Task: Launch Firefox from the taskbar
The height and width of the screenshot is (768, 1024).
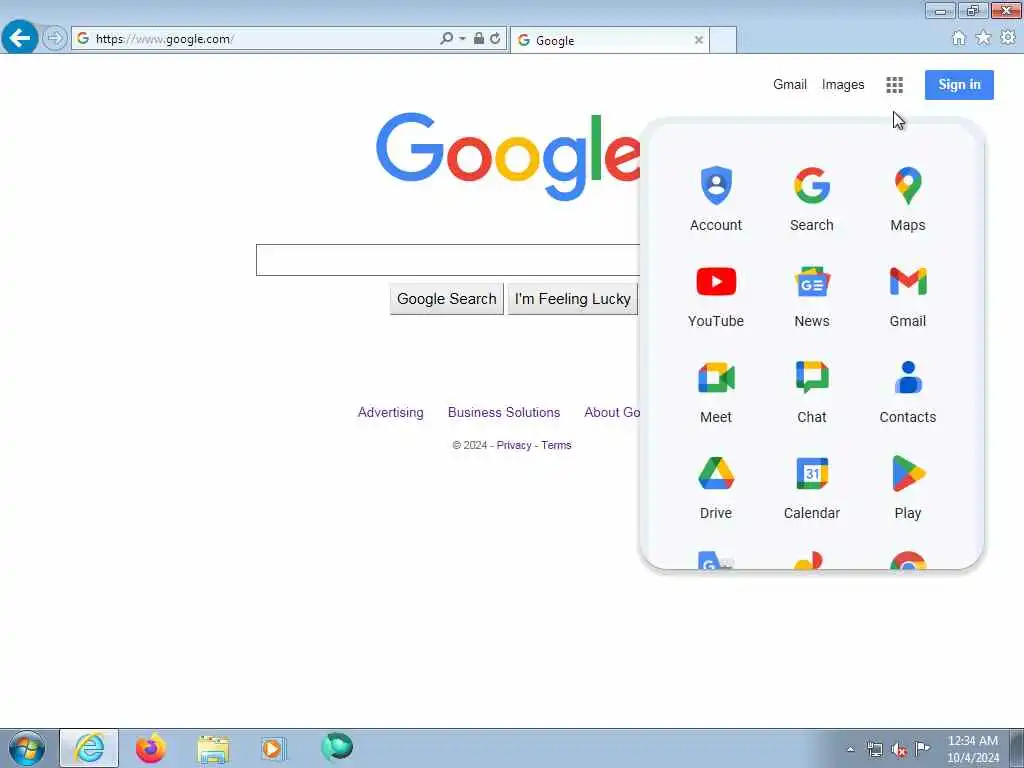Action: click(x=151, y=748)
